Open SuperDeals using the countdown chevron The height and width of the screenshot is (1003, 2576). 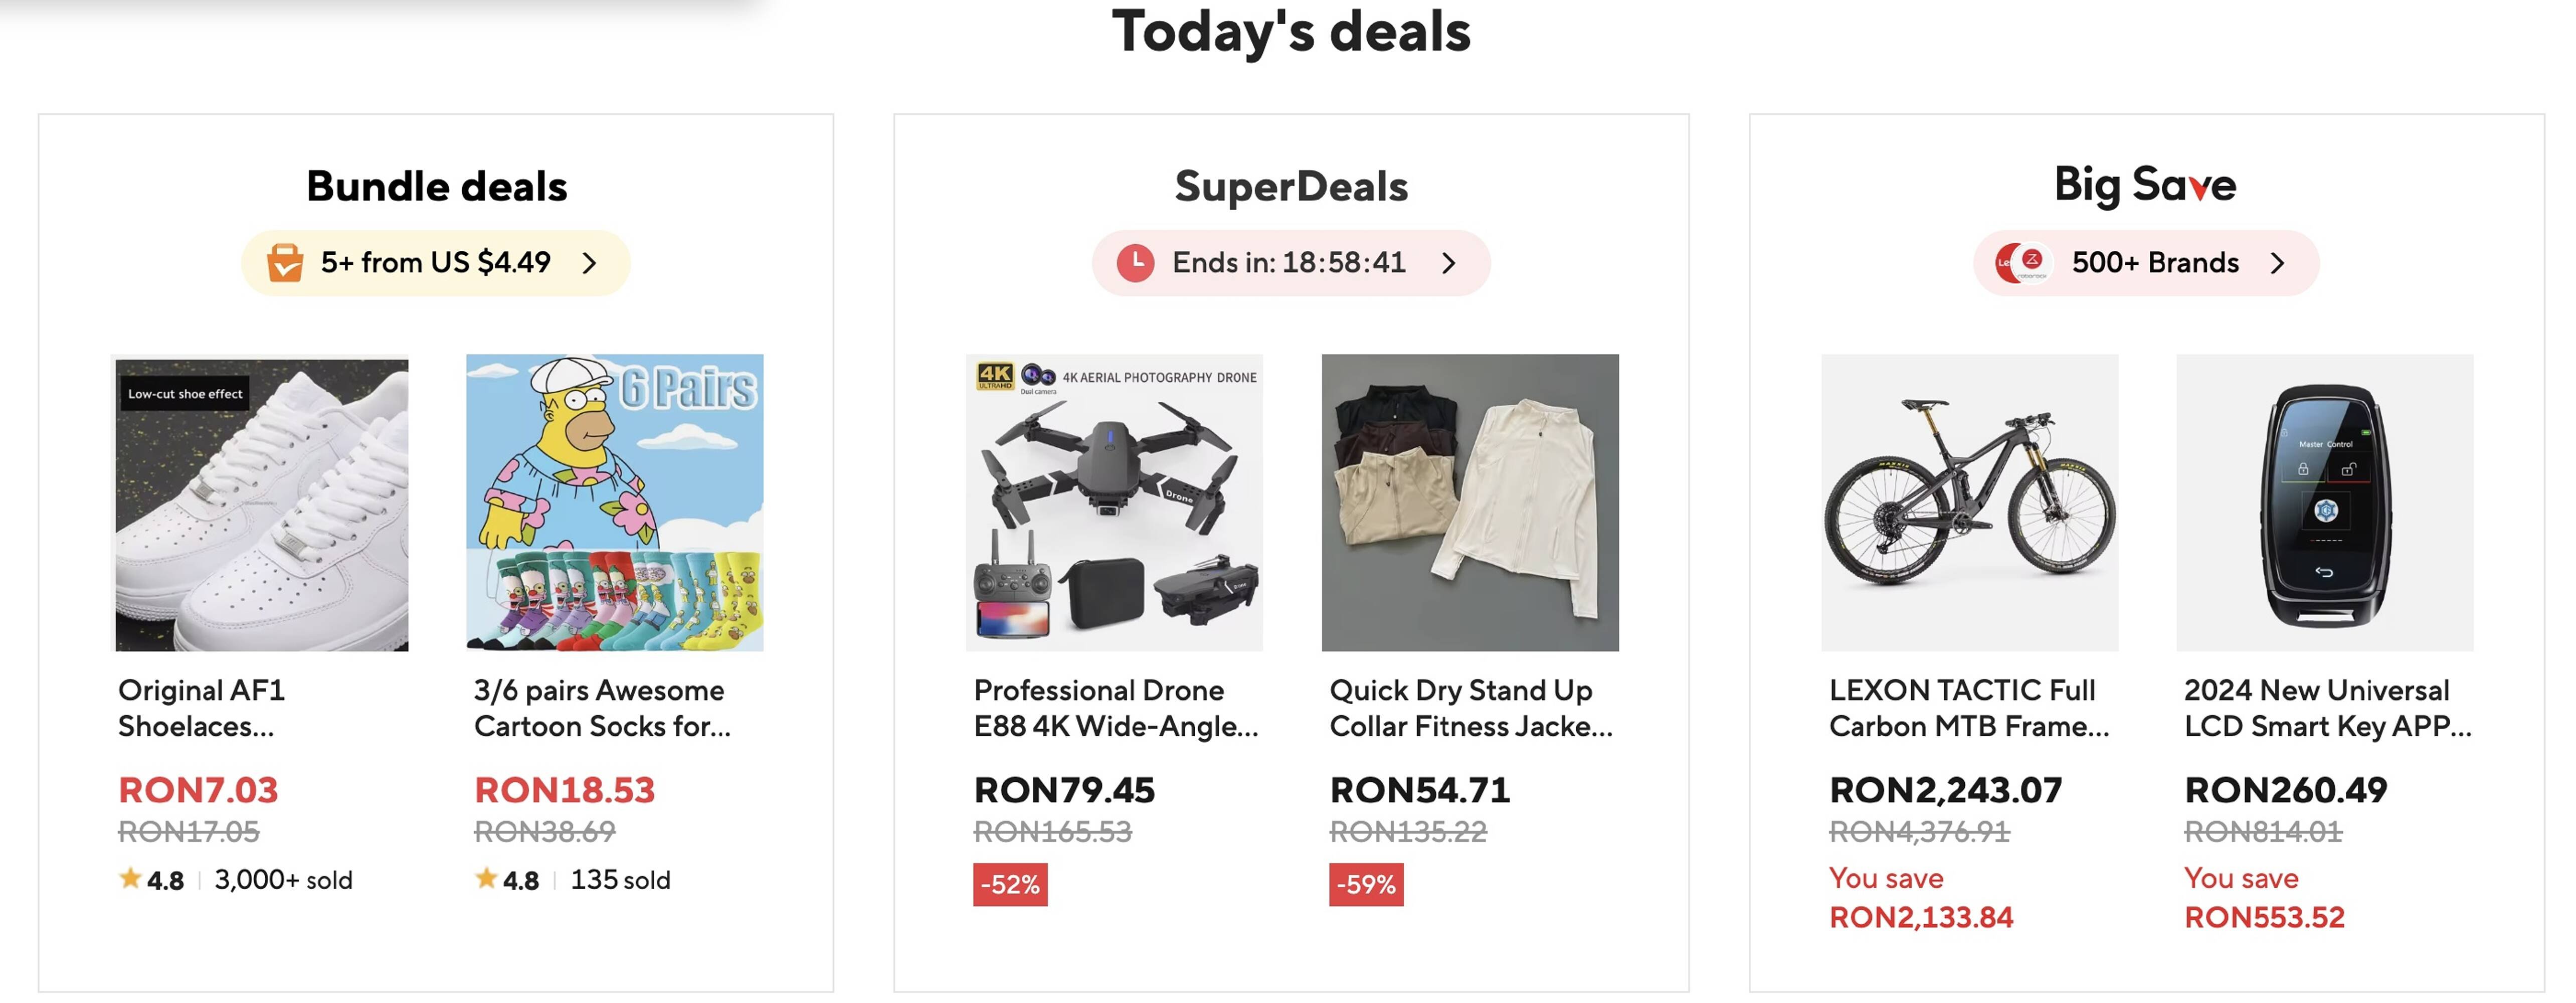1449,263
